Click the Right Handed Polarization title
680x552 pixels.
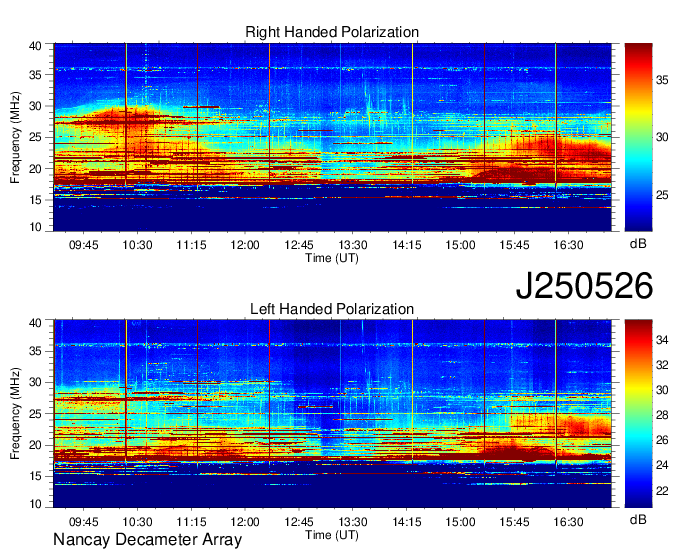pyautogui.click(x=332, y=32)
